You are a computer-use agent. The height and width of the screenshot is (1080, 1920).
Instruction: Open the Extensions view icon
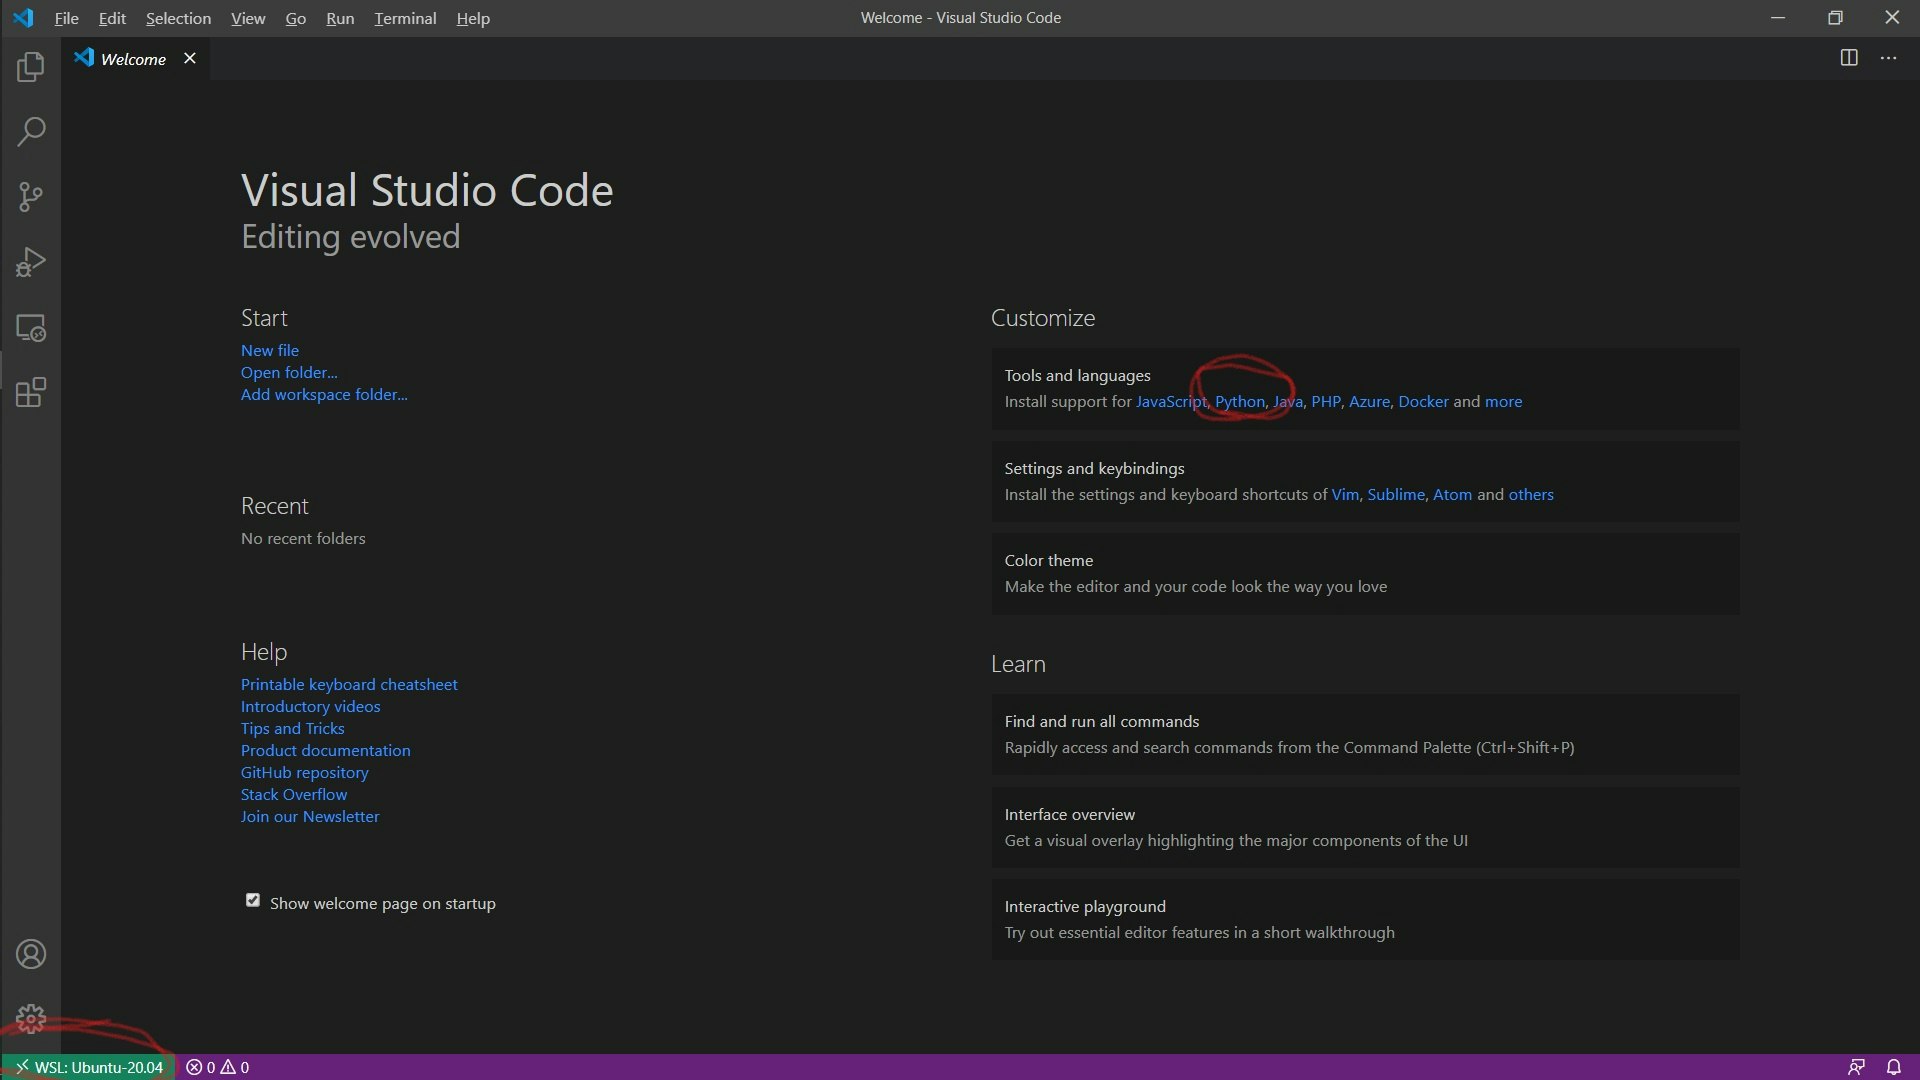coord(31,392)
